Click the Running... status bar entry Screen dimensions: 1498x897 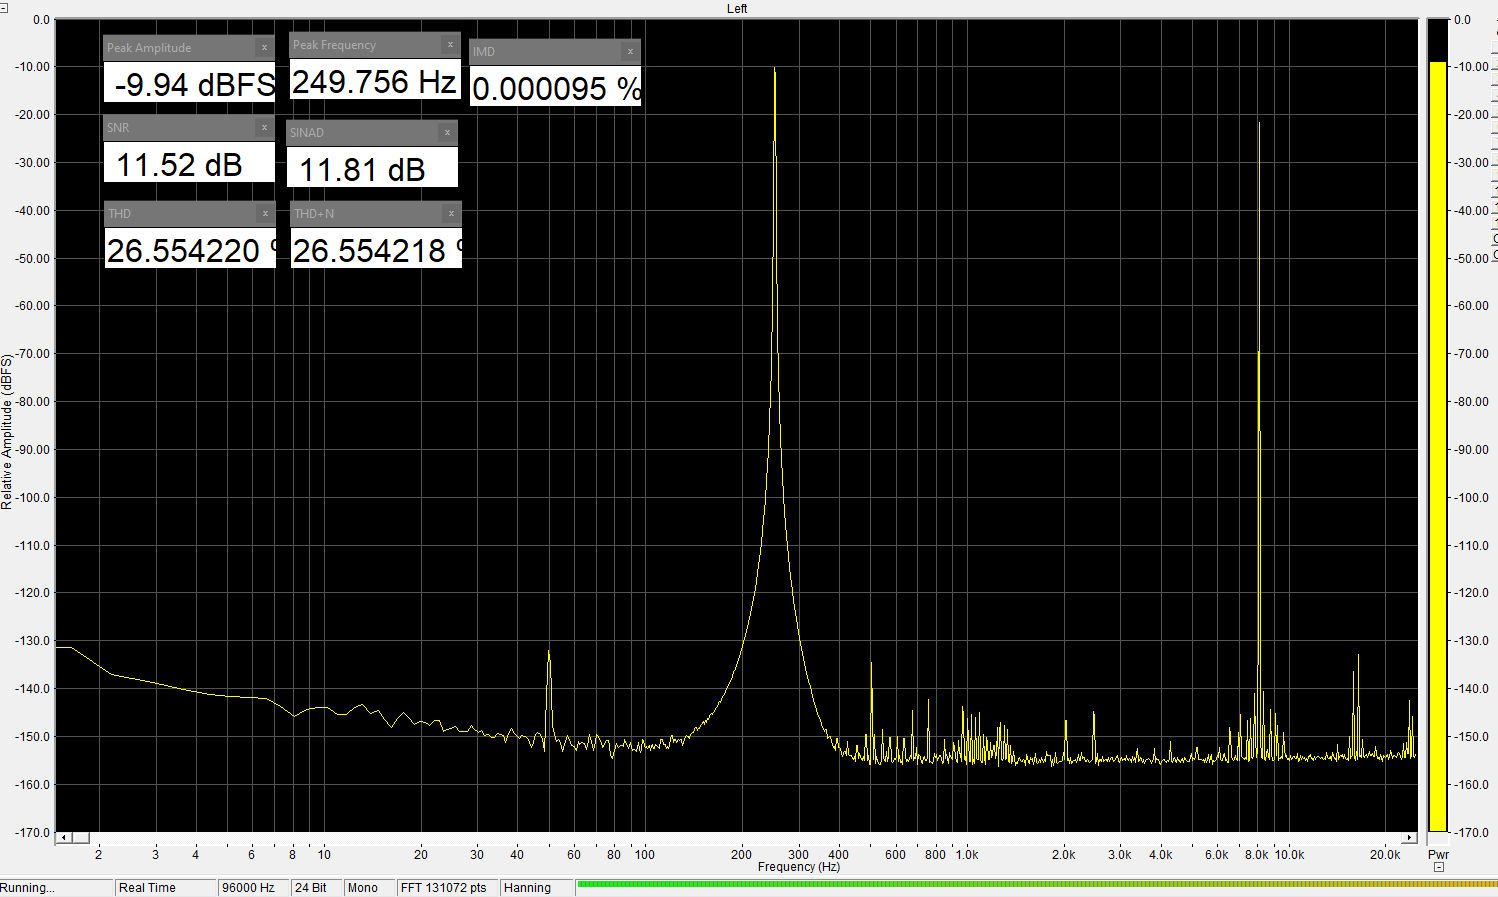click(x=57, y=888)
